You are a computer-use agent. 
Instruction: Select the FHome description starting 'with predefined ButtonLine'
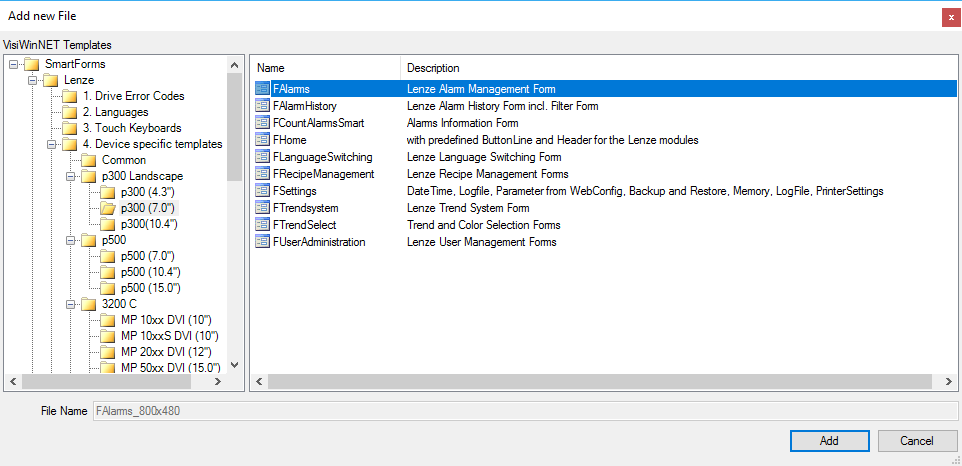click(553, 140)
